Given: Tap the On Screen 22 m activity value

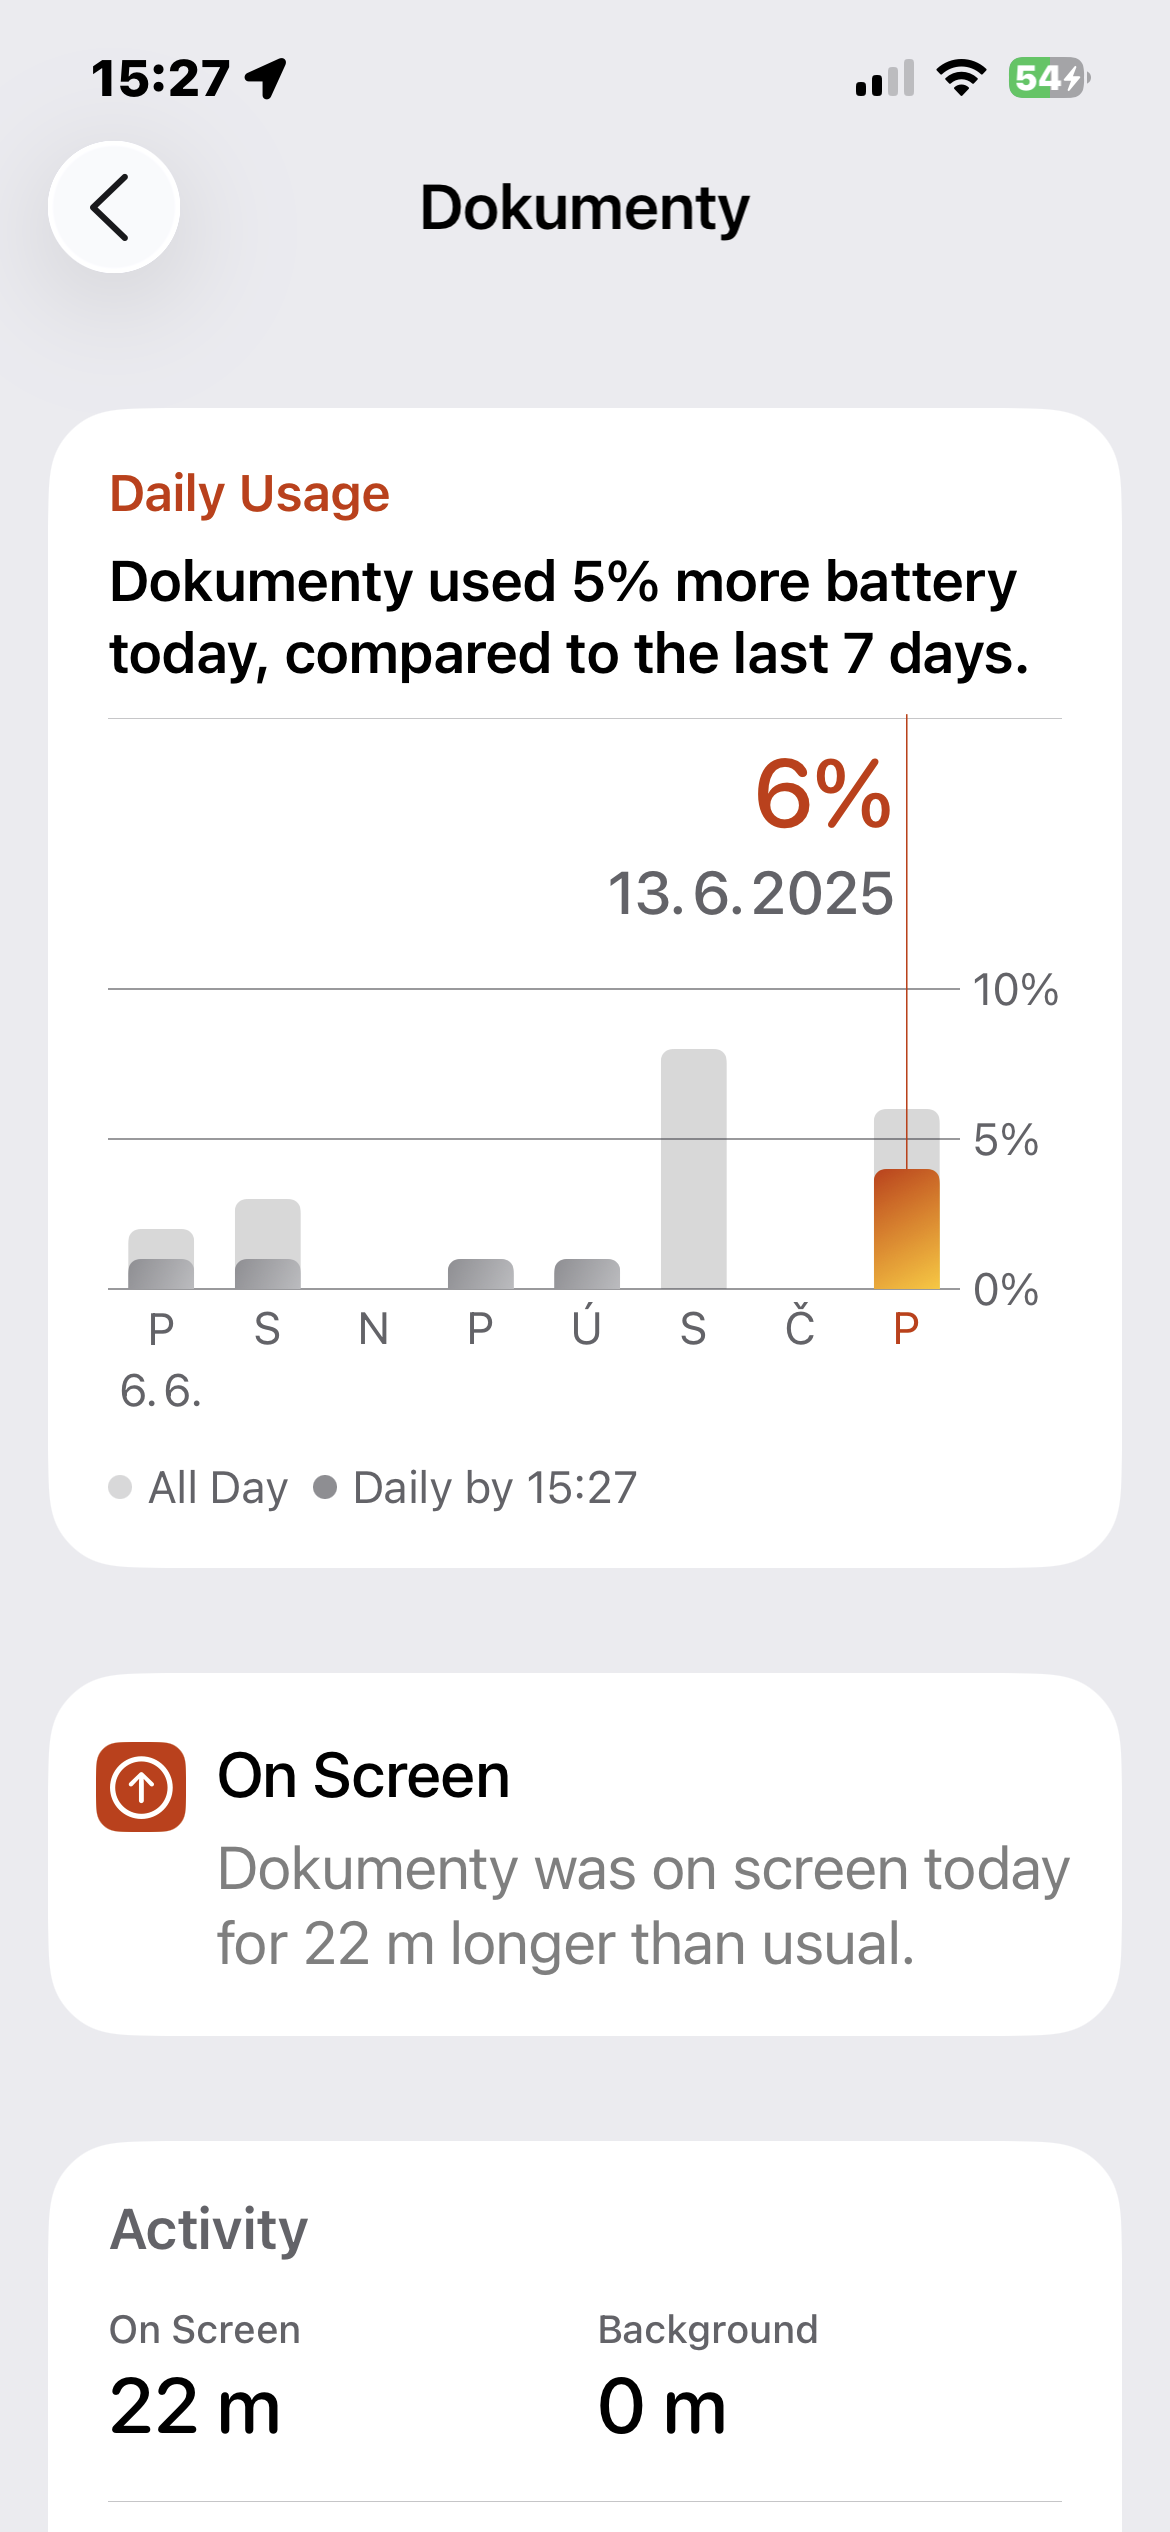Looking at the screenshot, I should click(x=195, y=2406).
